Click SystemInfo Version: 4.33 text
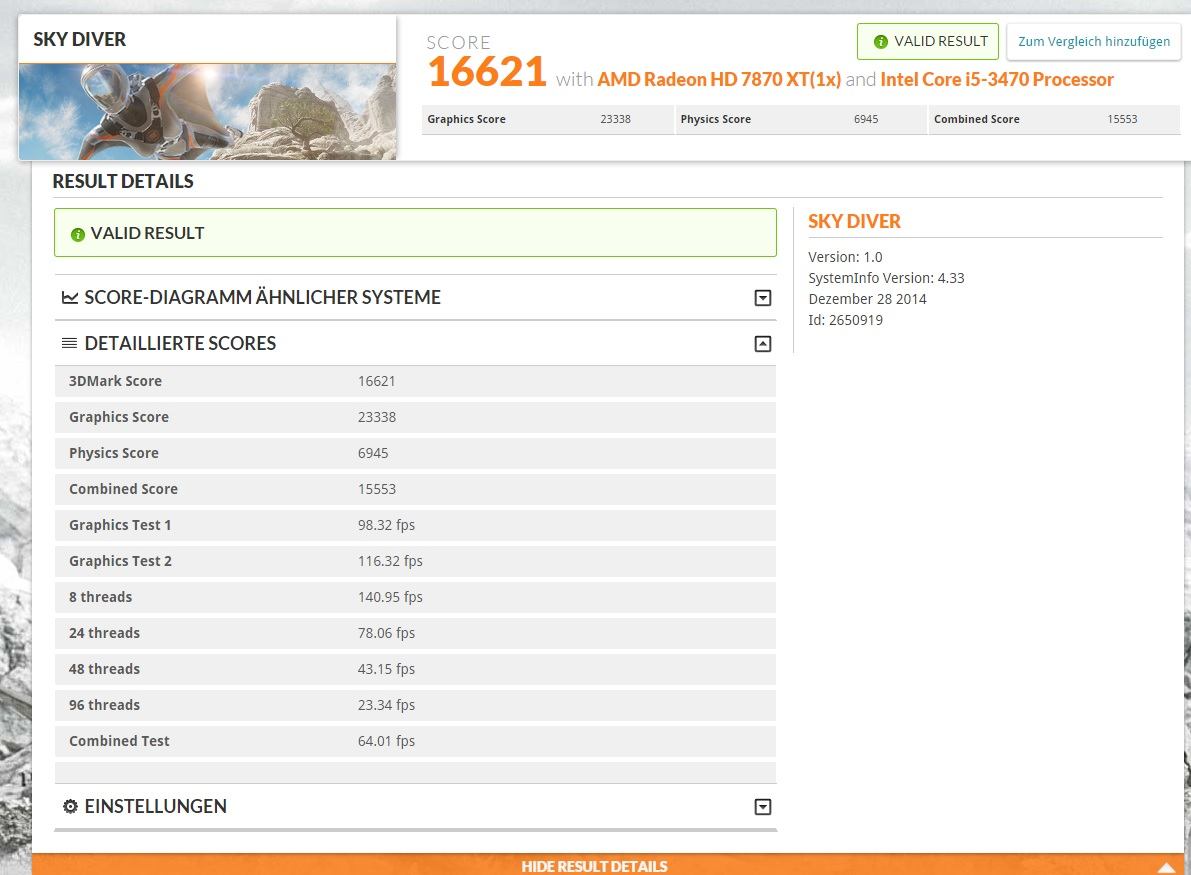Image resolution: width=1191 pixels, height=875 pixels. pyautogui.click(x=886, y=278)
